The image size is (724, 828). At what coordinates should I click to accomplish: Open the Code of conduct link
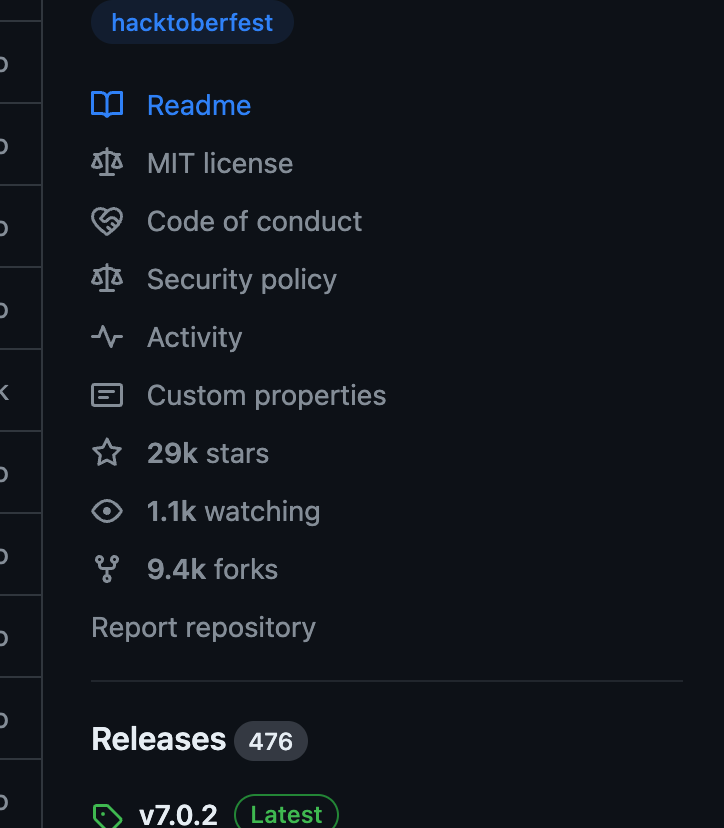tap(255, 221)
